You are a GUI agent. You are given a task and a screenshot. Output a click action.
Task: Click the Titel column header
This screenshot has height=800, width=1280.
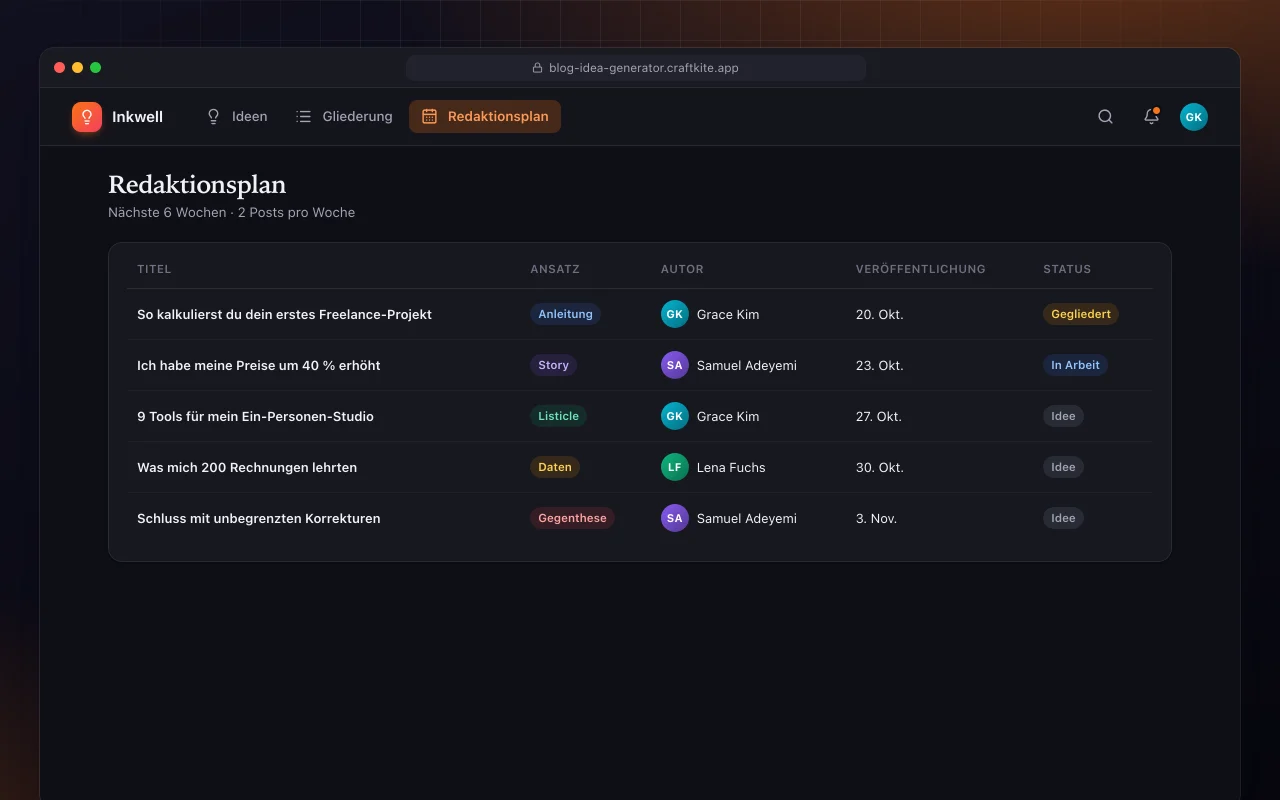(x=154, y=269)
